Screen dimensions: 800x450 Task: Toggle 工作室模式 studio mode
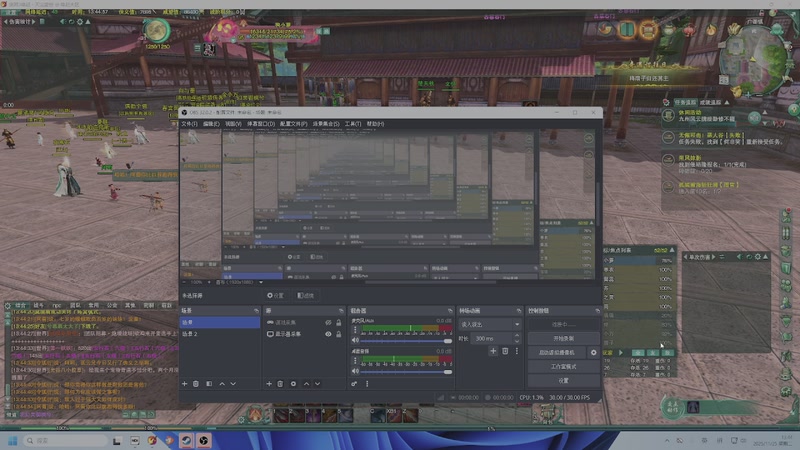[x=564, y=366]
